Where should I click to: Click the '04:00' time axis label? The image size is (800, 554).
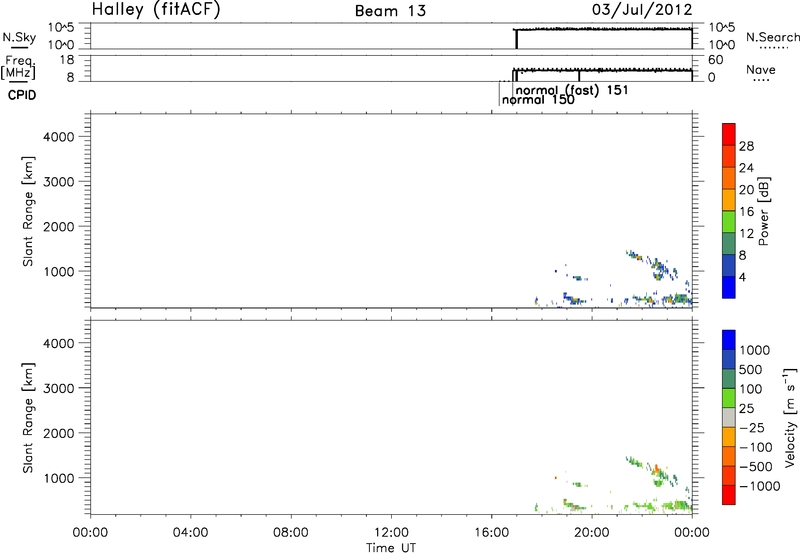pos(190,533)
